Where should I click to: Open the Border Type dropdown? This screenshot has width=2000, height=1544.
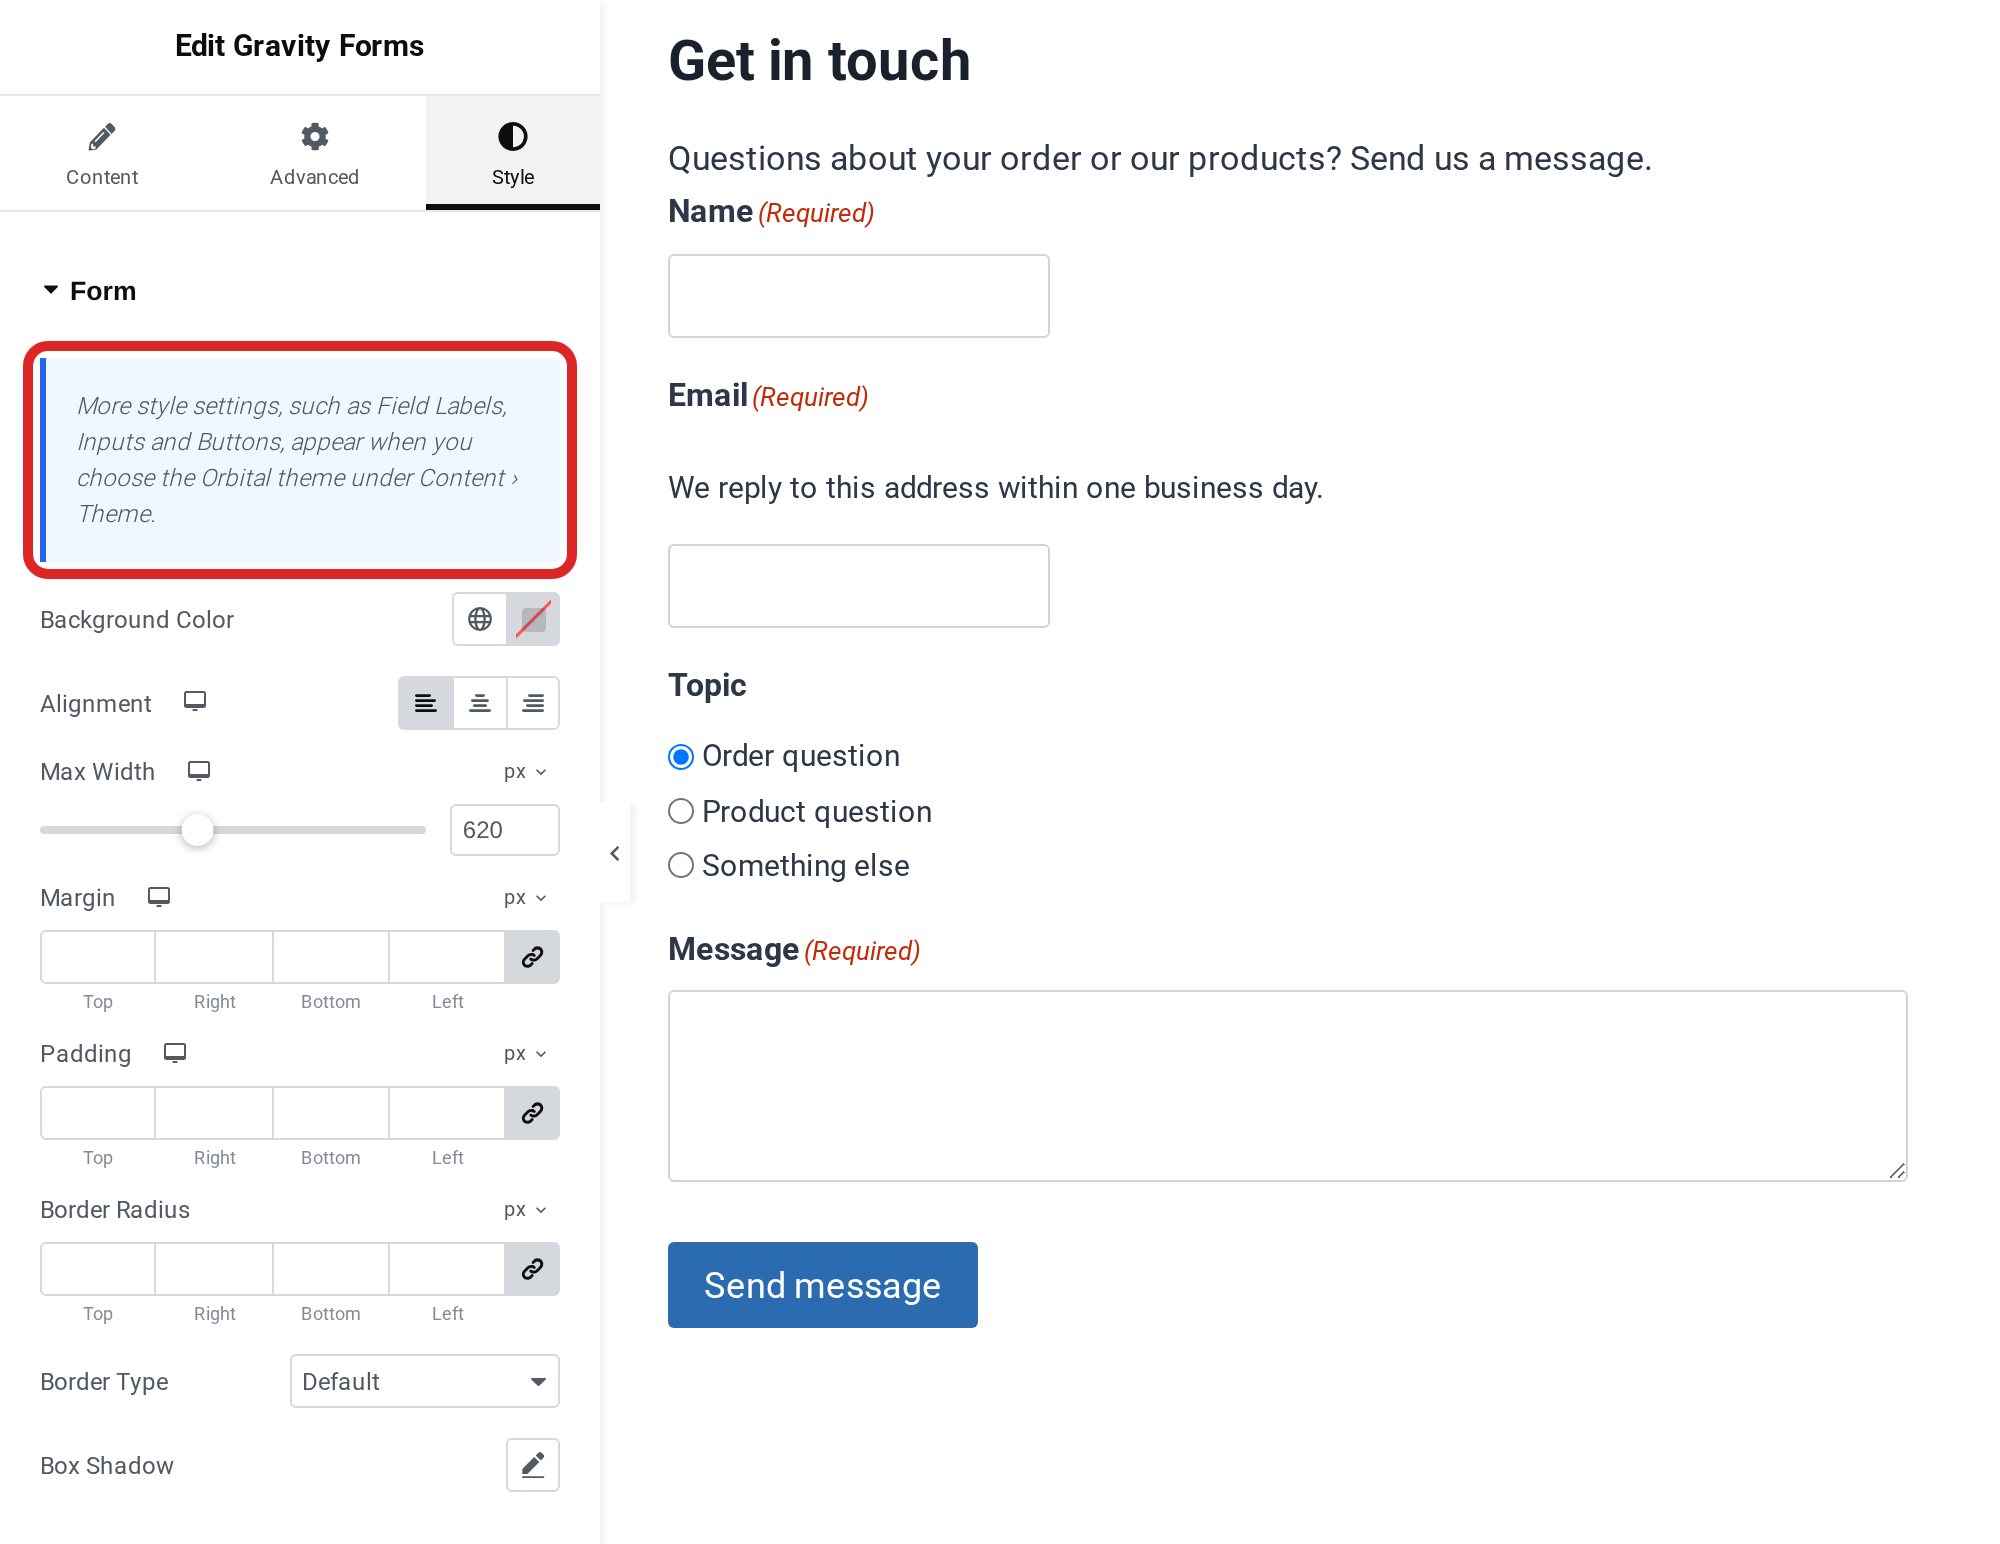[x=425, y=1381]
